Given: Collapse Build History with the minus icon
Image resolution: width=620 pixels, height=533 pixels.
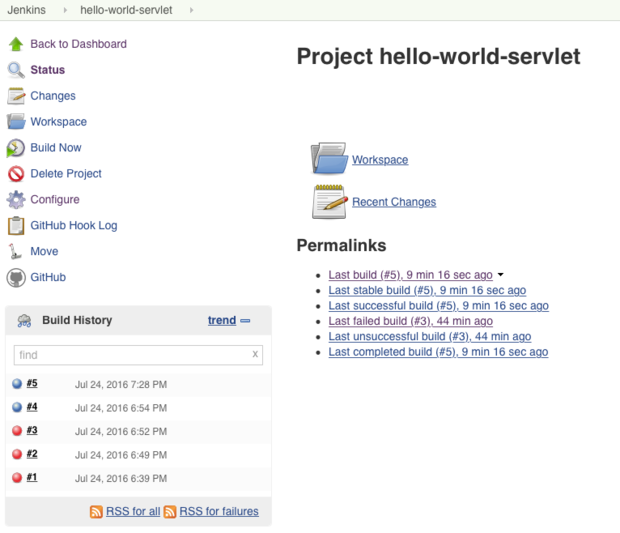Looking at the screenshot, I should click(x=245, y=321).
